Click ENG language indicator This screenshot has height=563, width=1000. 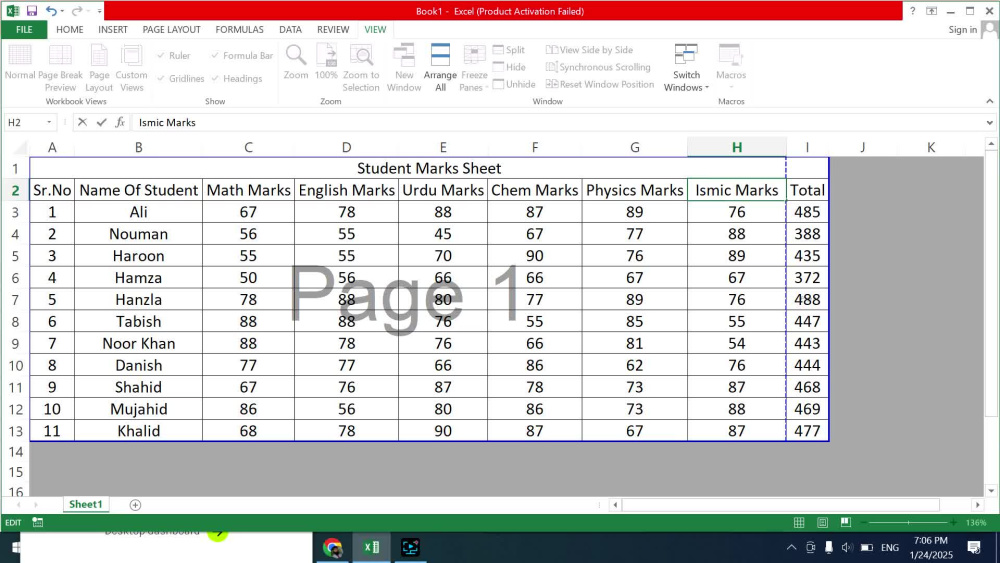coord(890,547)
